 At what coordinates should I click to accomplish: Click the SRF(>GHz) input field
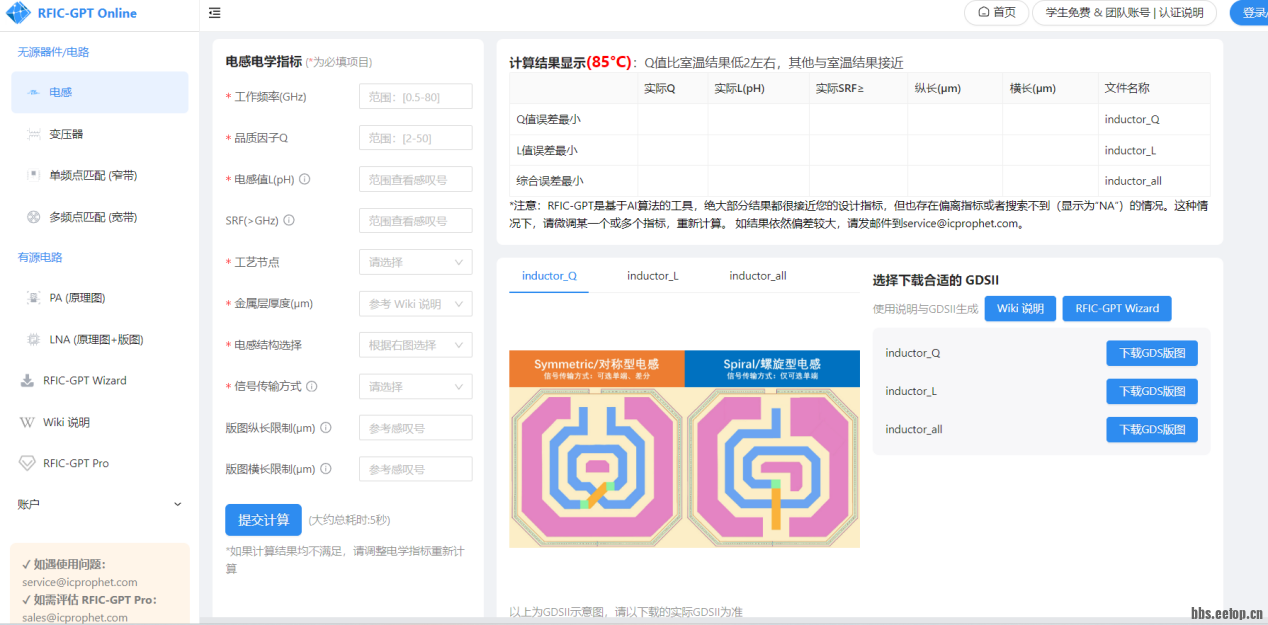click(x=415, y=220)
